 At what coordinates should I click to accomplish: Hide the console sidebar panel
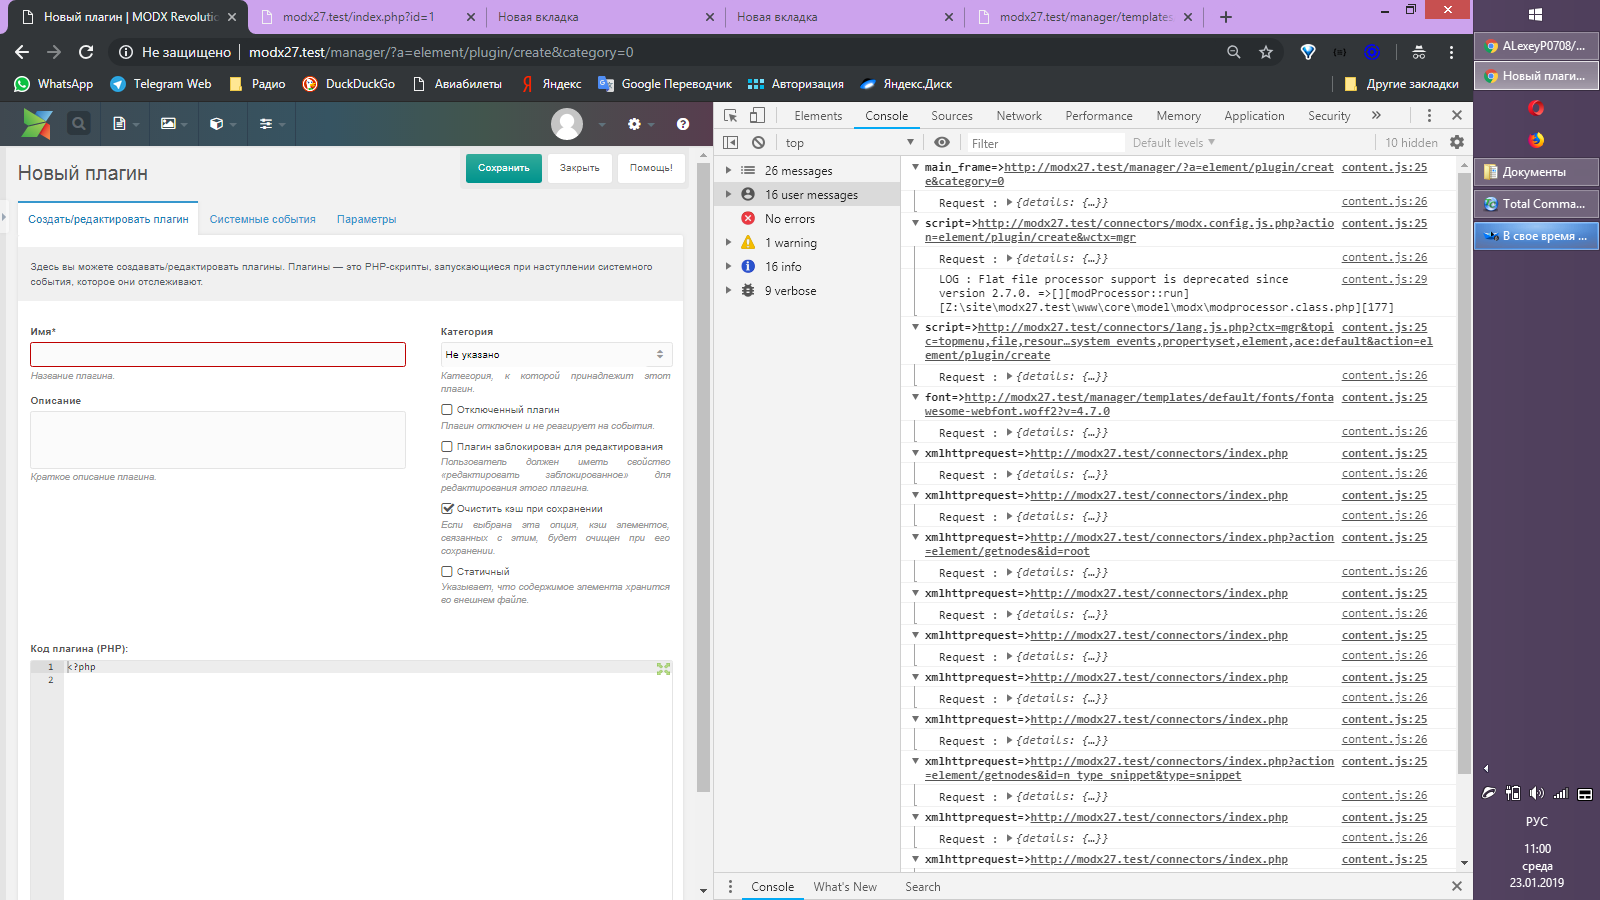[x=731, y=143]
